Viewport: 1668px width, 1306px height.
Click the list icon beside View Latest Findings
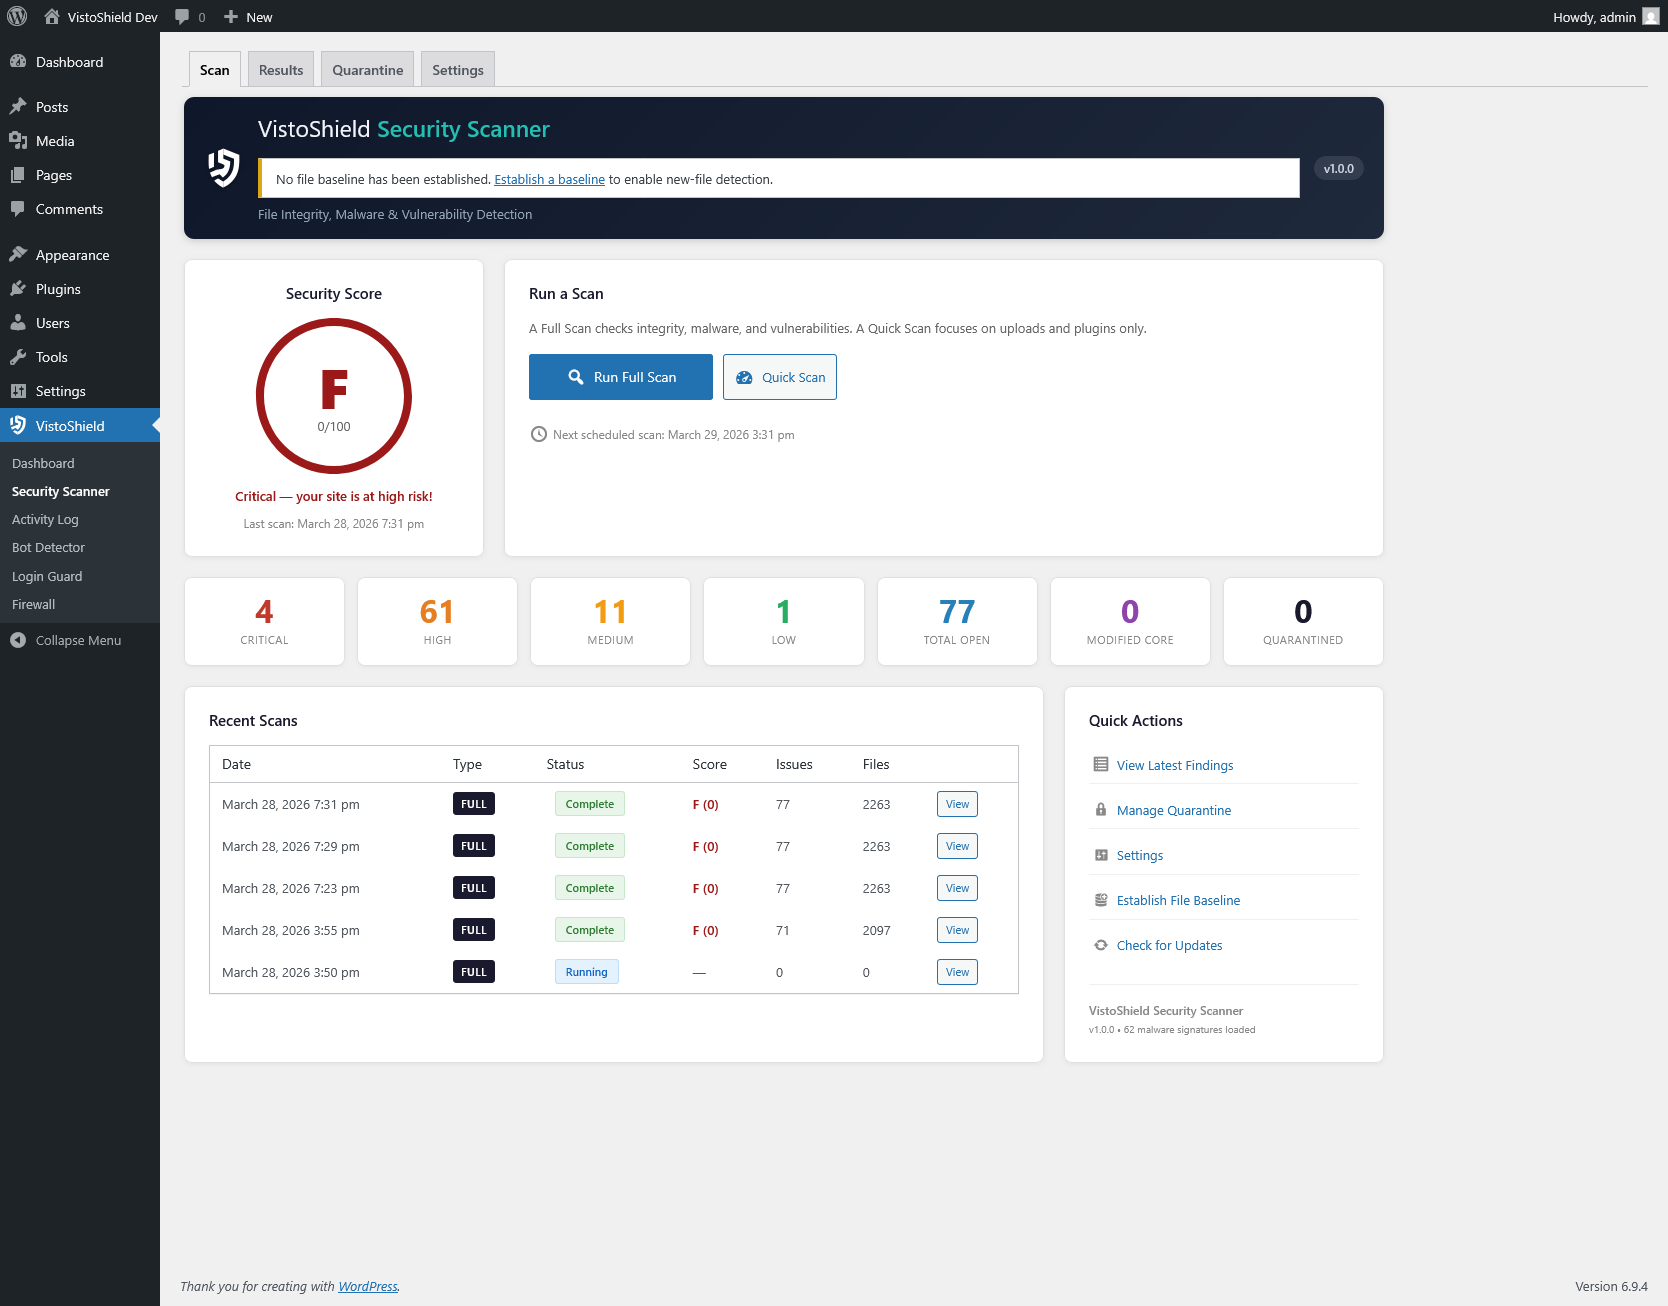pyautogui.click(x=1100, y=765)
